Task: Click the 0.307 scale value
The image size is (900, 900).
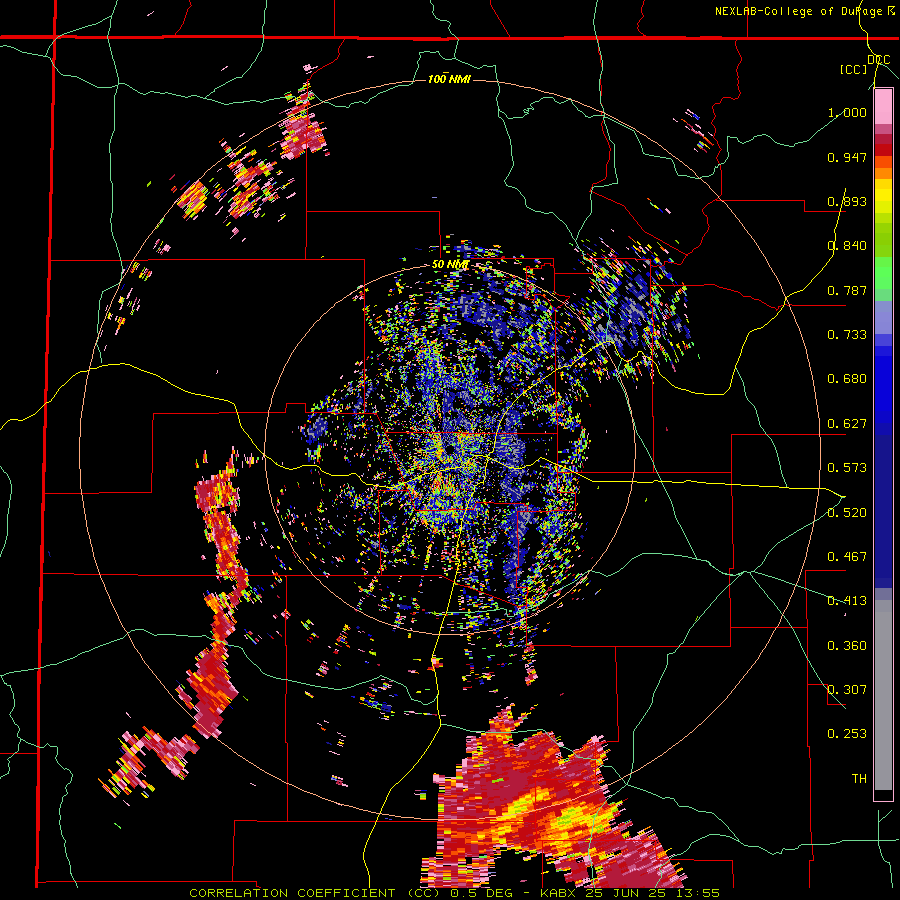Action: point(847,690)
